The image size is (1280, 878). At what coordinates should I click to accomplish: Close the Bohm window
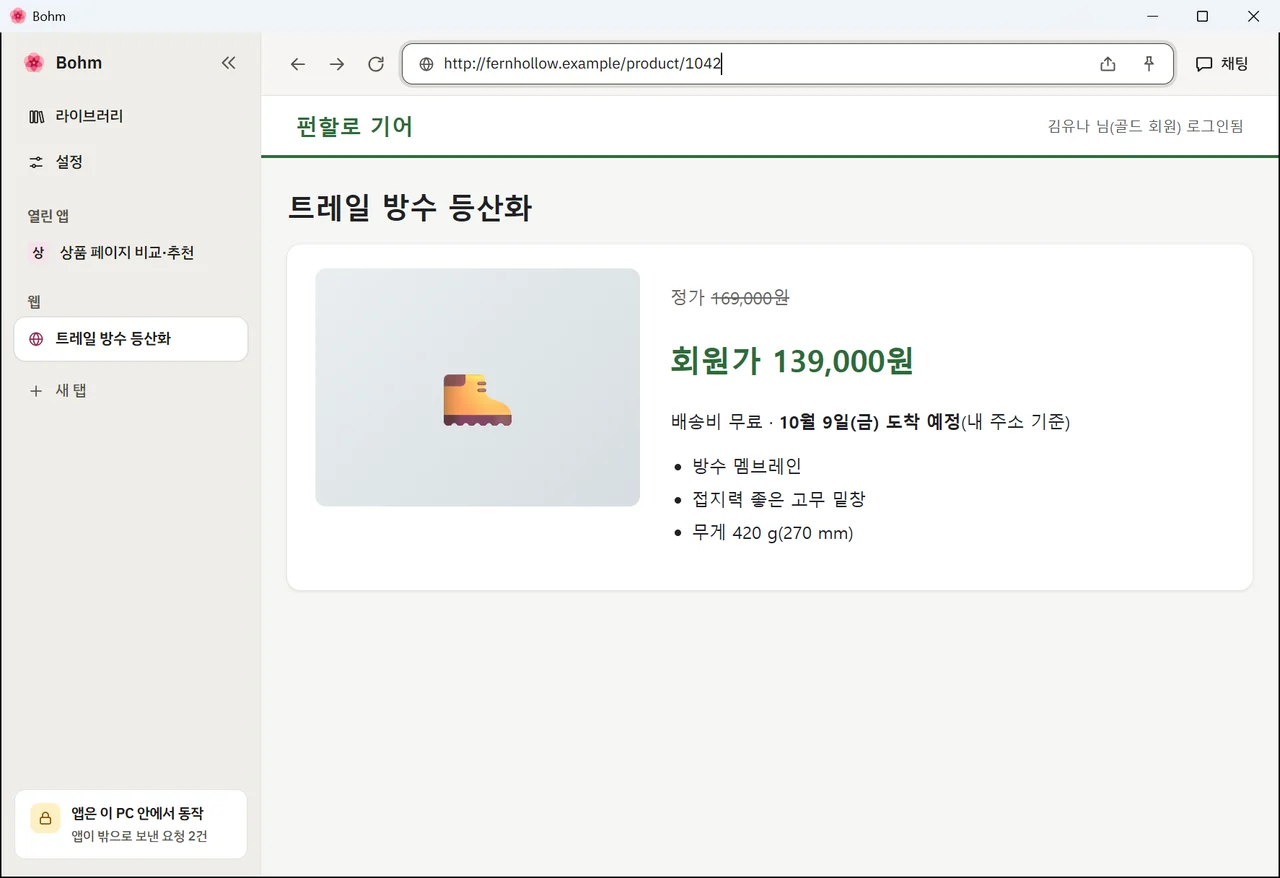pos(1253,16)
